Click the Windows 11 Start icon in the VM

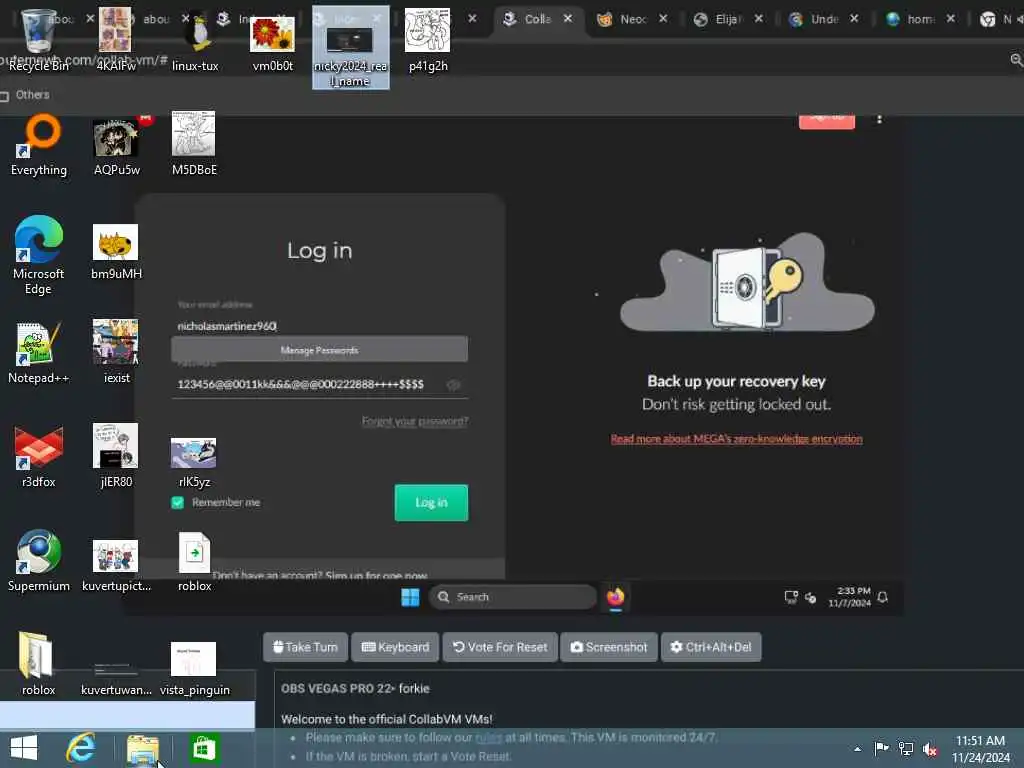410,597
